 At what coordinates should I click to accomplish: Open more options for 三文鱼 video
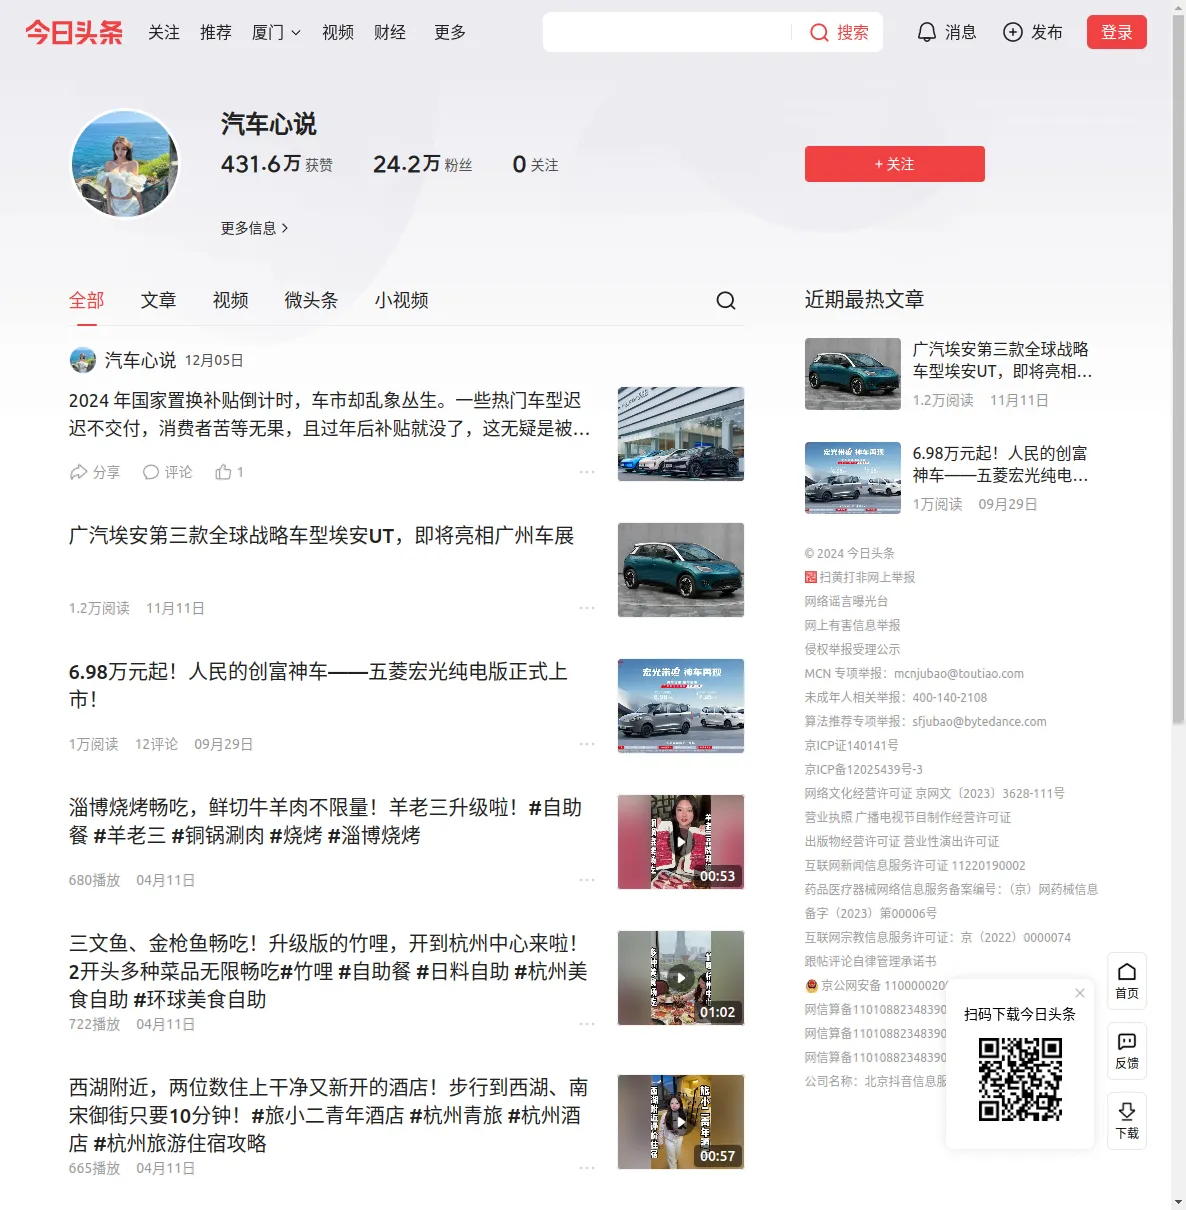[x=587, y=1024]
